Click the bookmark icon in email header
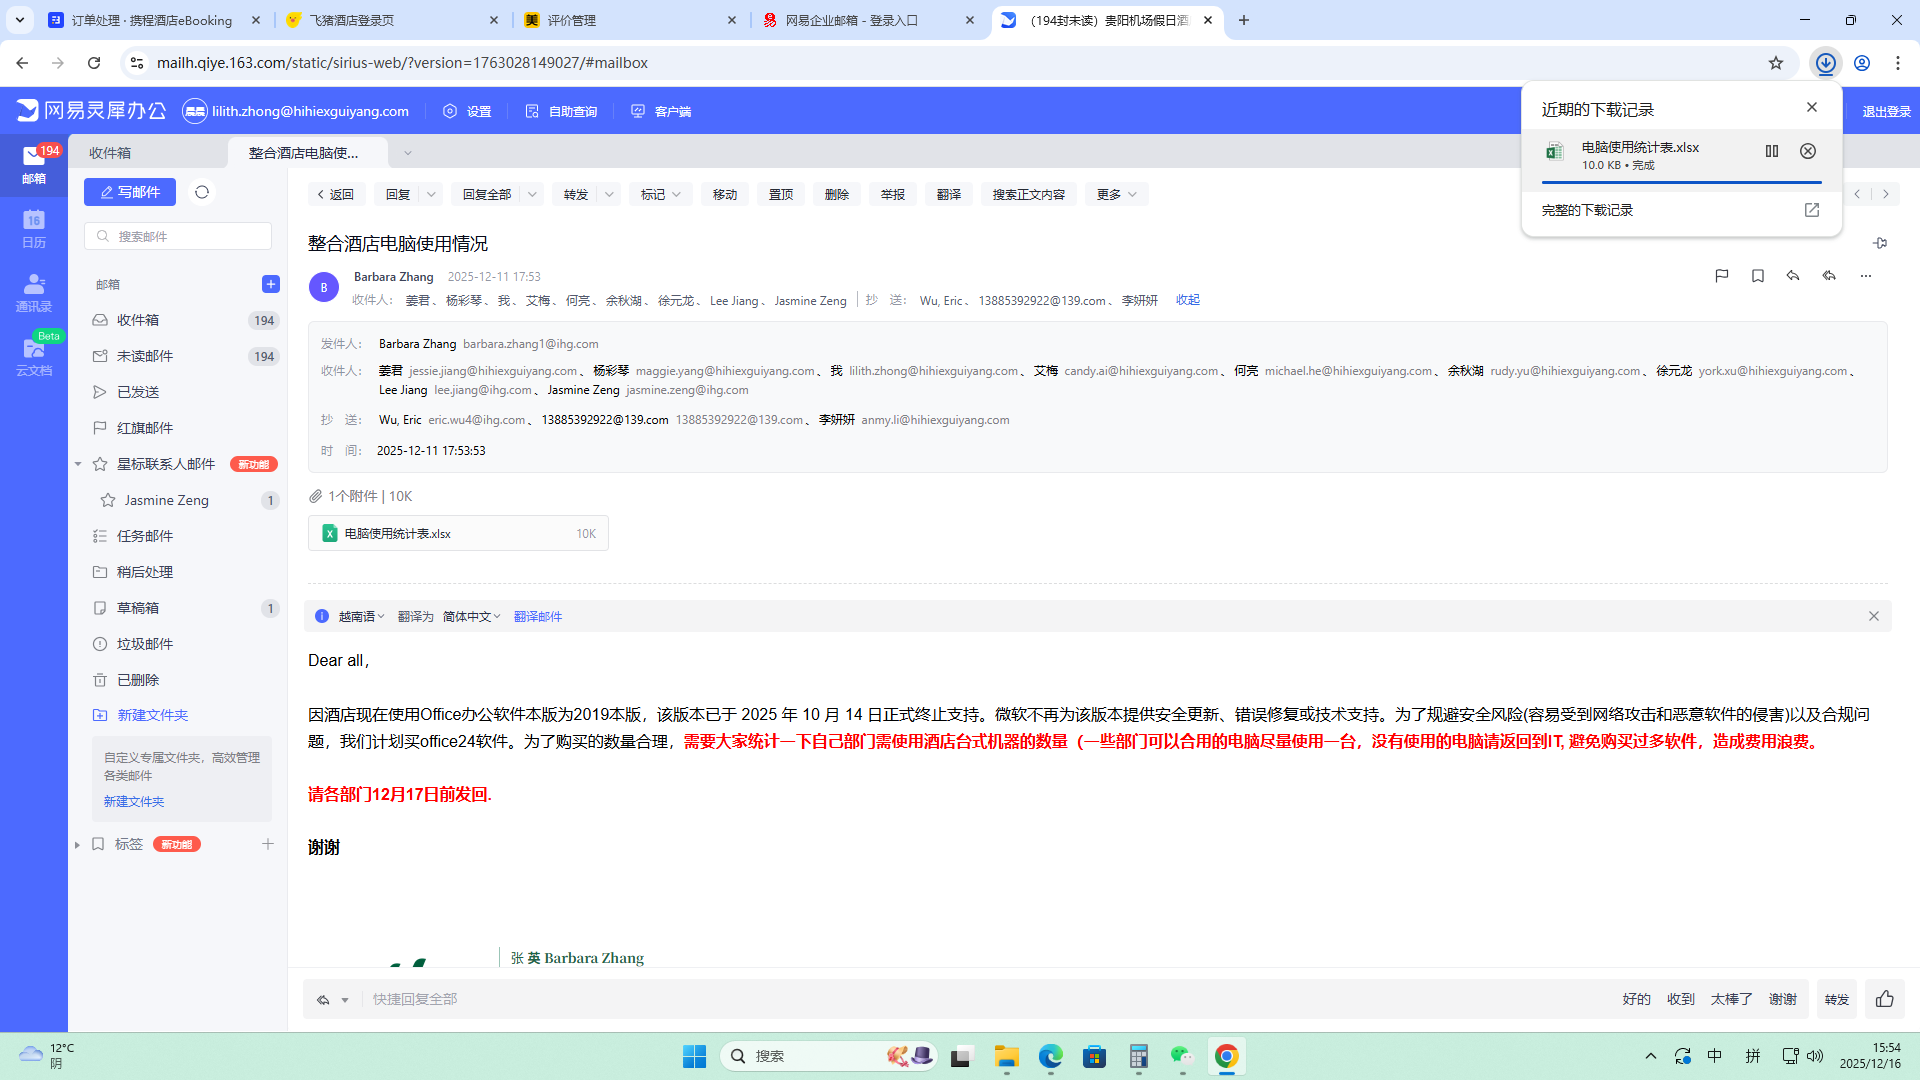1920x1080 pixels. (1757, 276)
